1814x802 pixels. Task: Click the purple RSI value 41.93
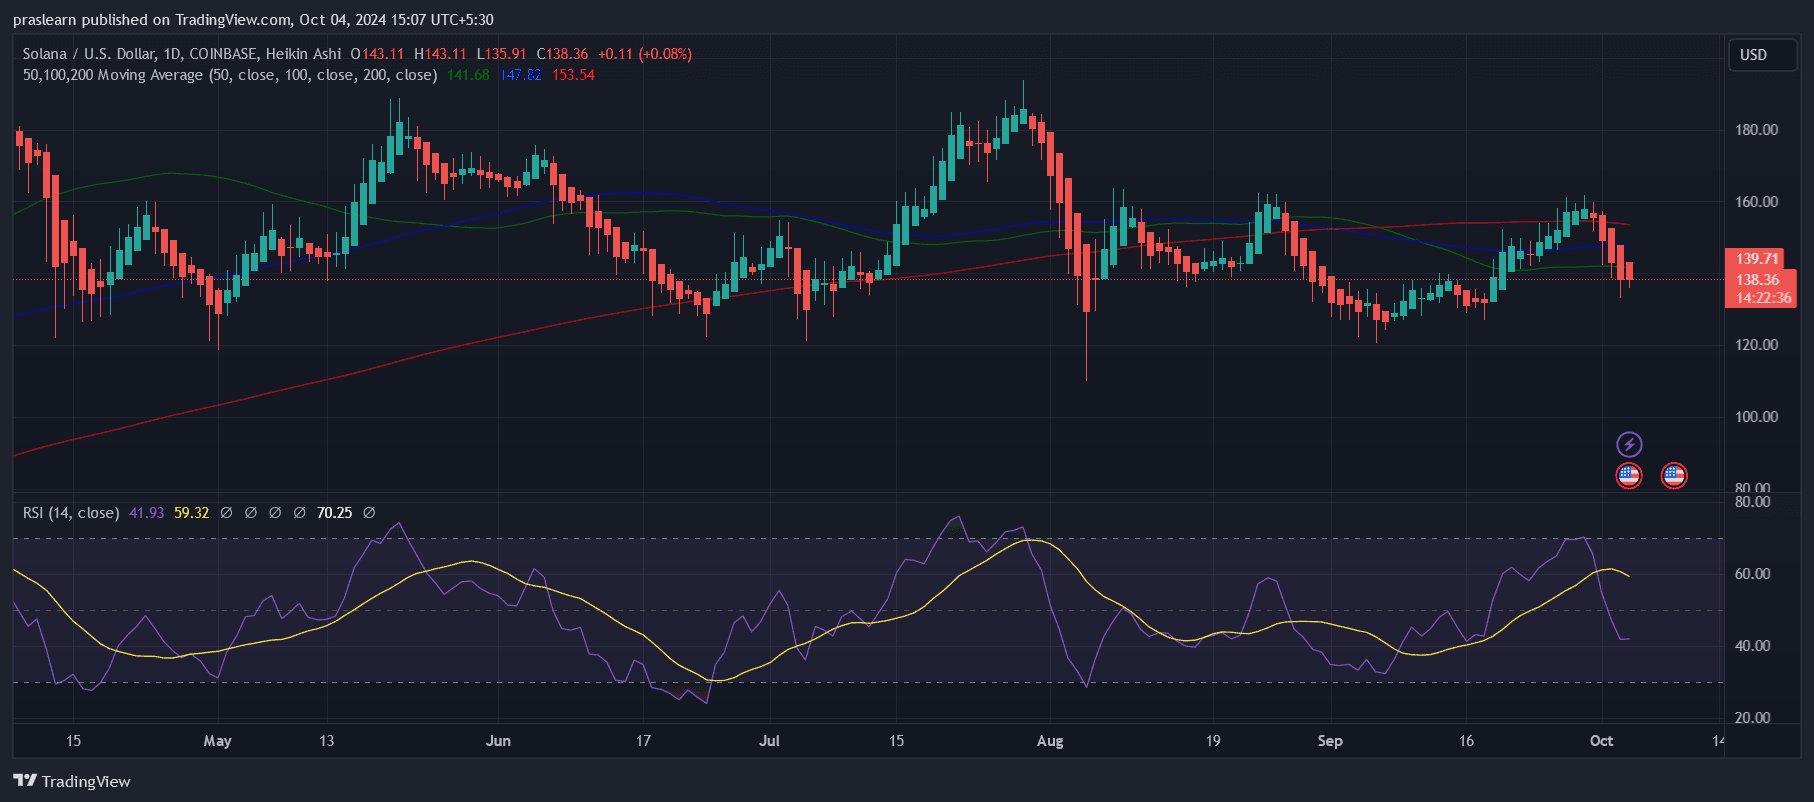(146, 513)
